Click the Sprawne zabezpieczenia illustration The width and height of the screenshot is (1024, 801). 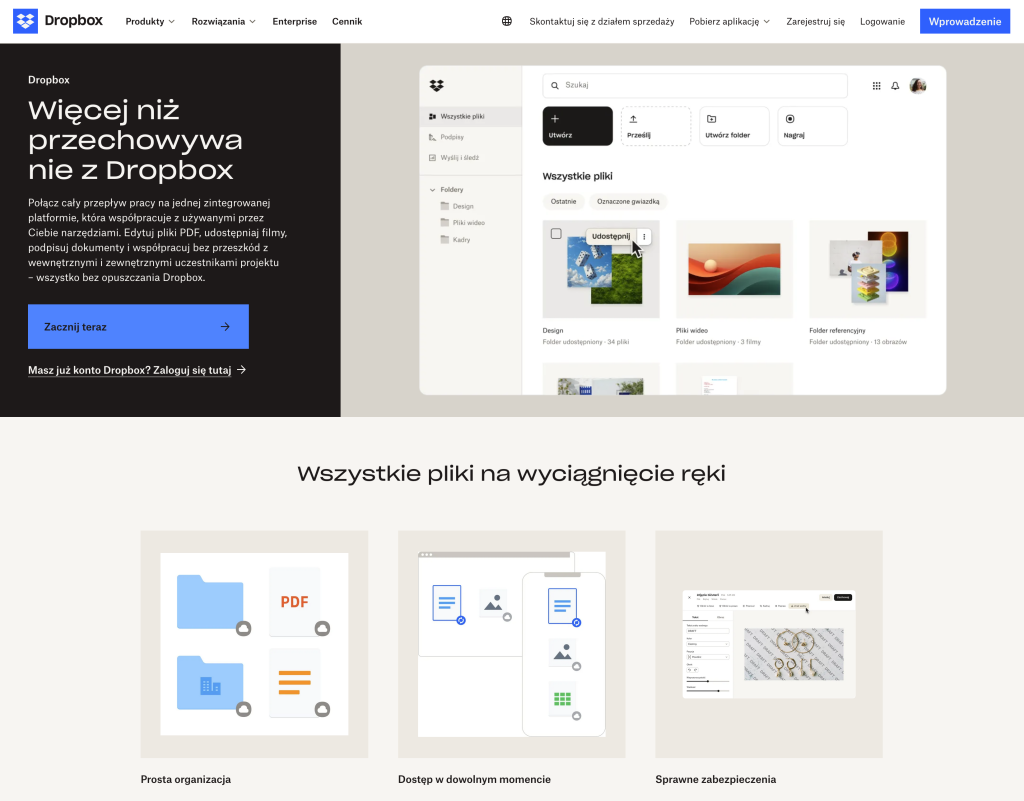point(769,644)
